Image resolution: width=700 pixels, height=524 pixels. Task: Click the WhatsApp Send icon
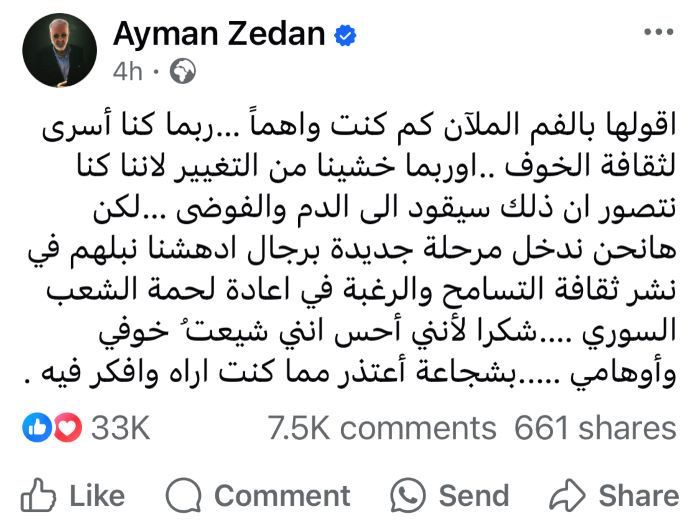(408, 495)
